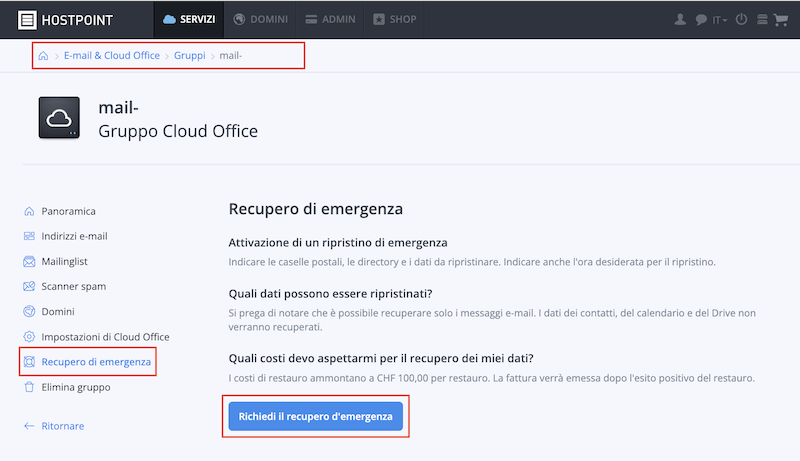The width and height of the screenshot is (800, 461).
Task: Click the 'Gruppo Cloud Office' heading text
Action: (178, 131)
